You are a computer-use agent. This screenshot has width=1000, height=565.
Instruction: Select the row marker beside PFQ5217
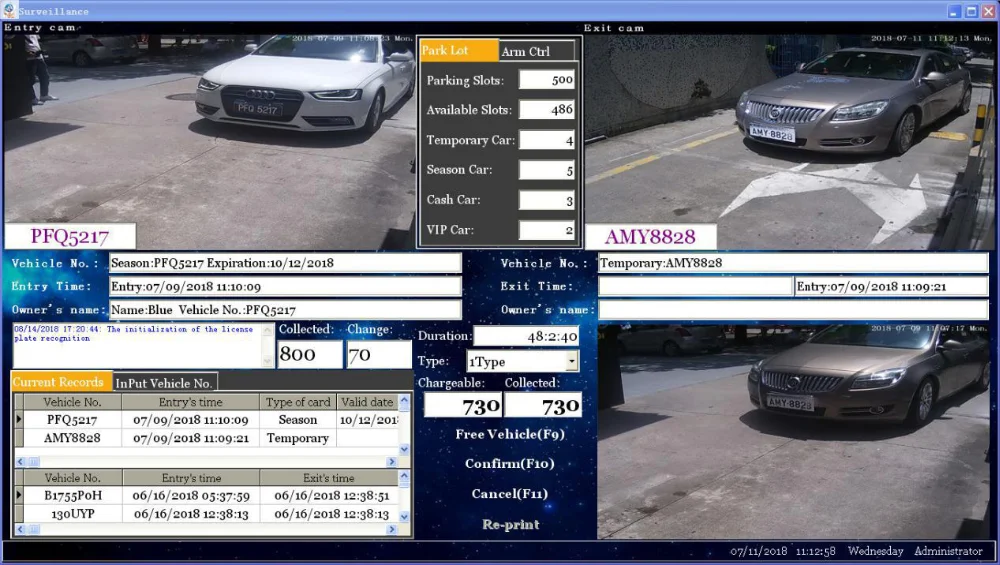click(x=18, y=420)
